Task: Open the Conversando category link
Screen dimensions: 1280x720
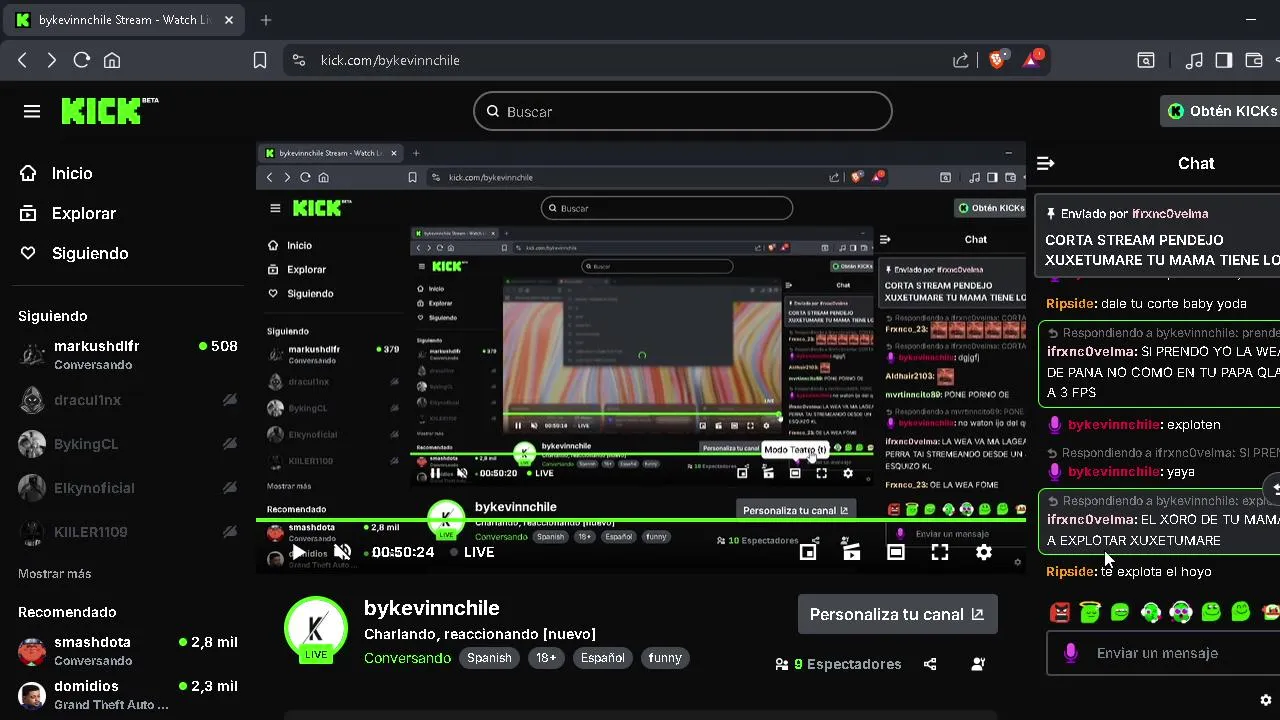Action: pyautogui.click(x=407, y=658)
